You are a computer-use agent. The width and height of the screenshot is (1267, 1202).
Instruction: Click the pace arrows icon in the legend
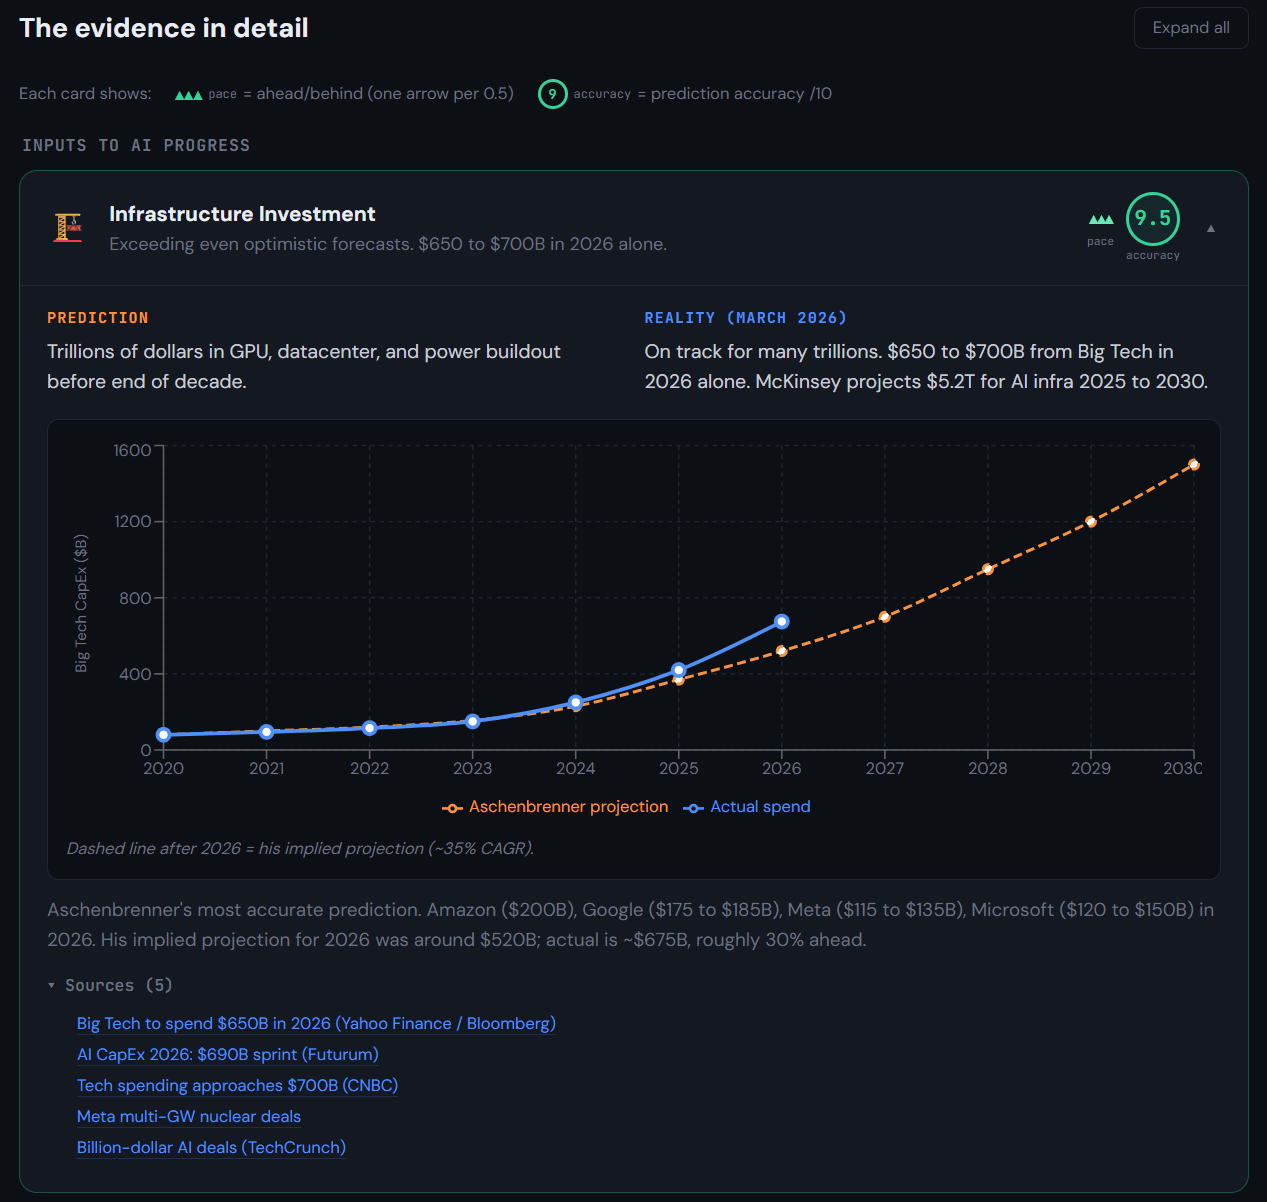(x=188, y=95)
